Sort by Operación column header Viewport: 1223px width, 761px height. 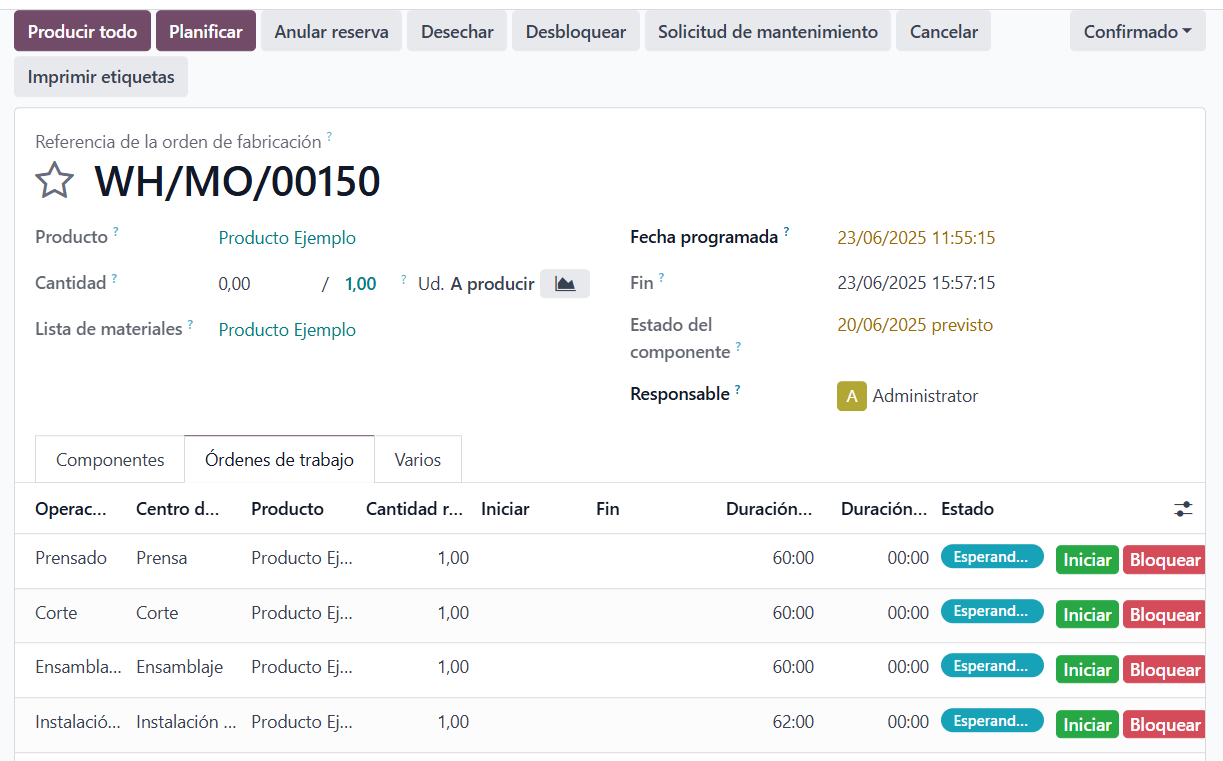[x=71, y=509]
